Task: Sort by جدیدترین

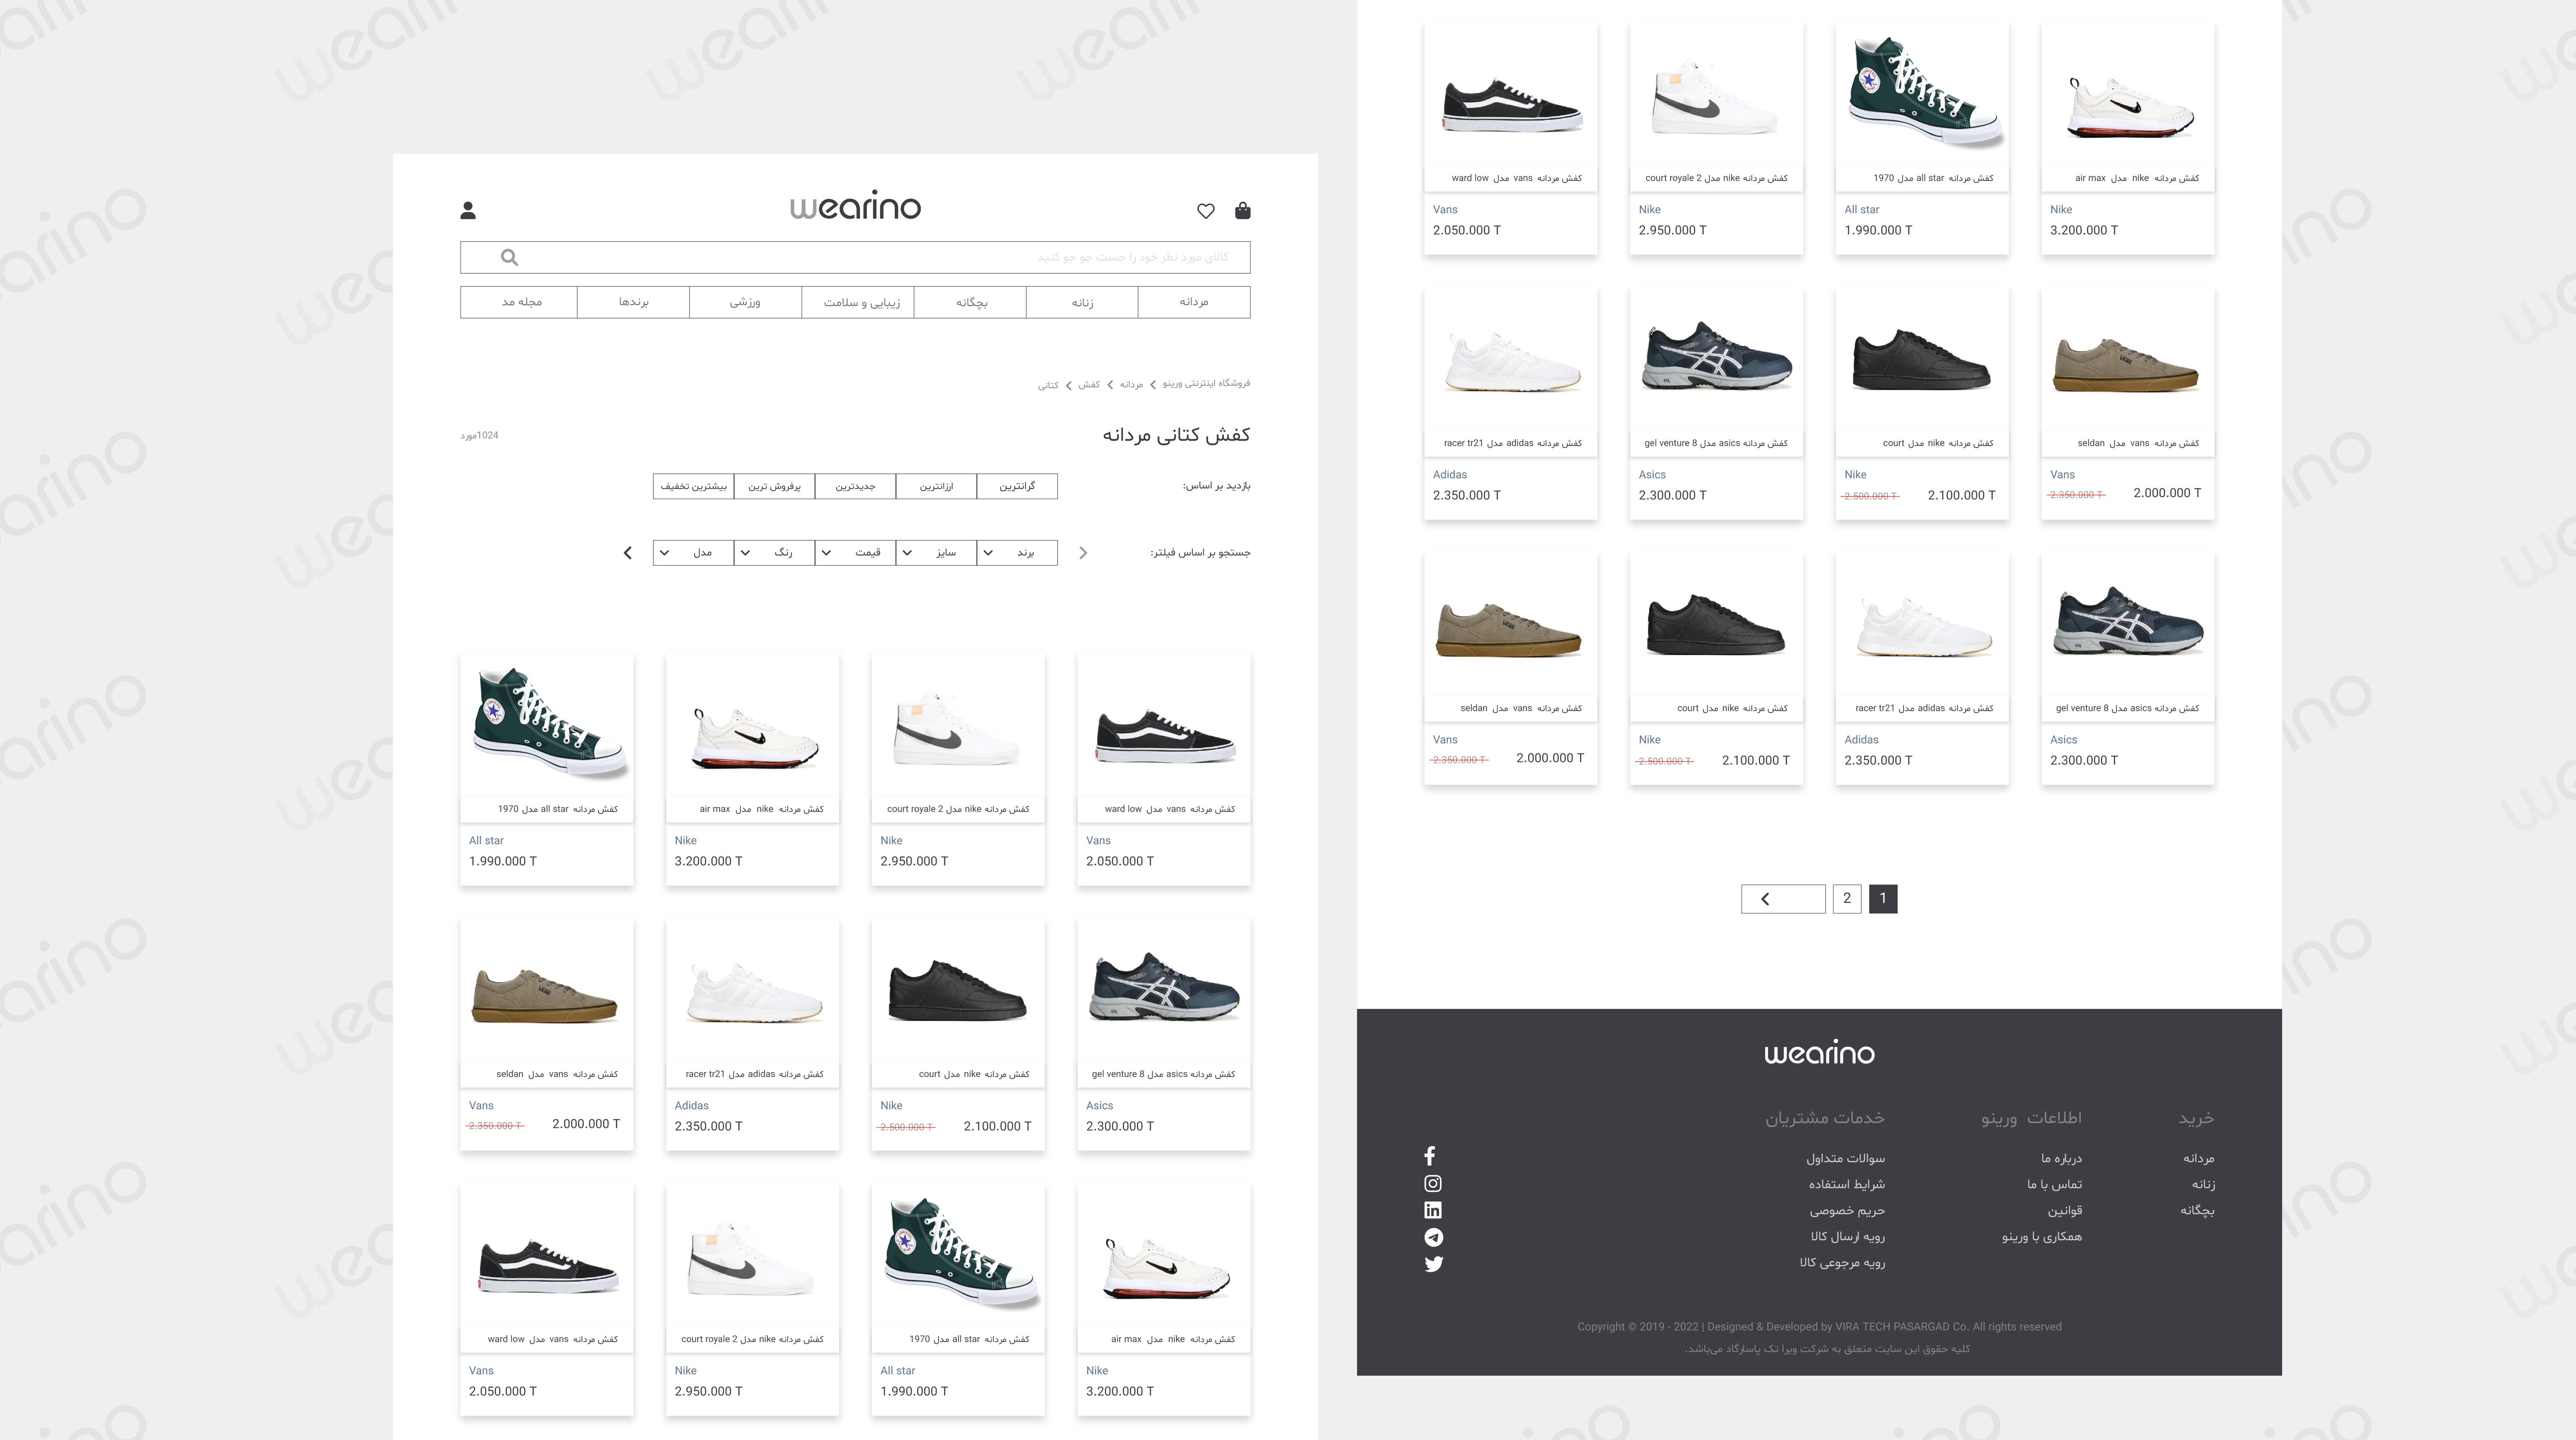Action: click(x=855, y=486)
